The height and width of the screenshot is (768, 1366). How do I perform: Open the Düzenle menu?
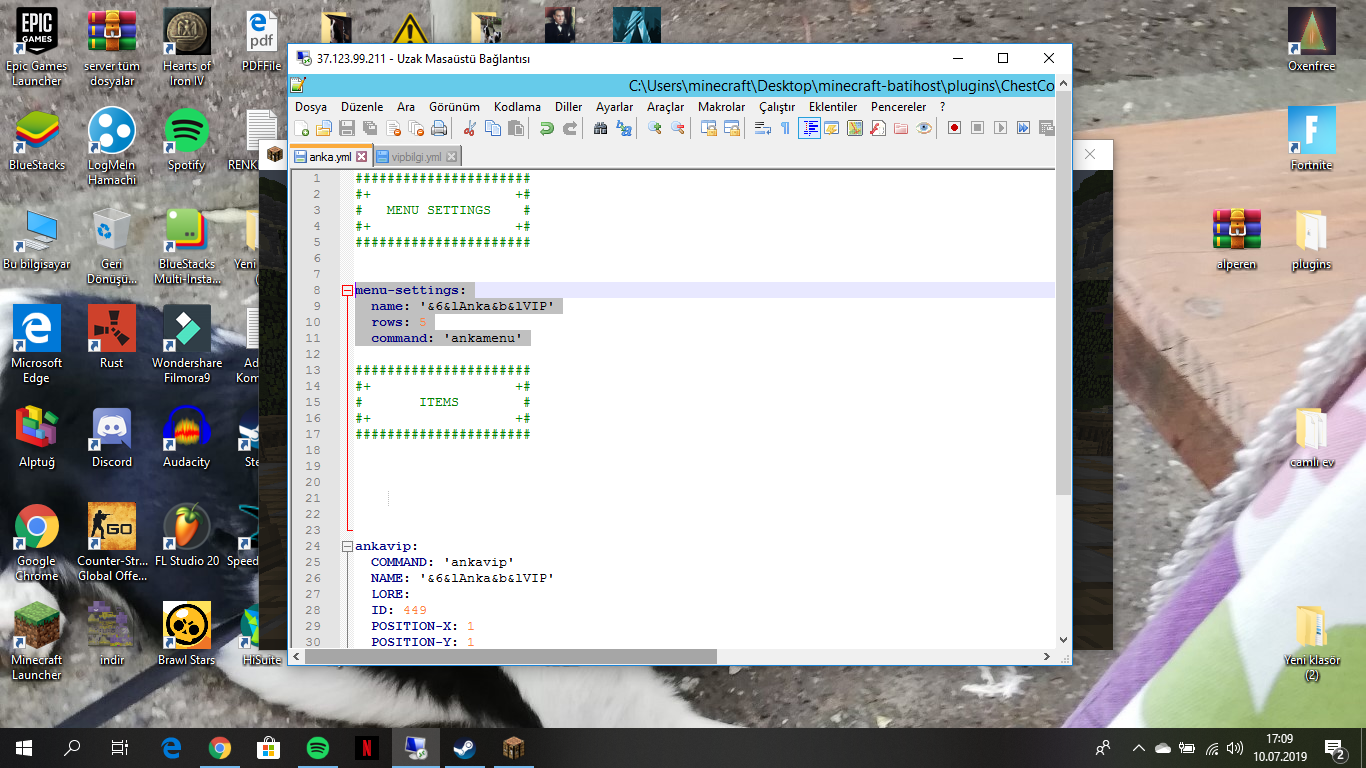click(362, 107)
